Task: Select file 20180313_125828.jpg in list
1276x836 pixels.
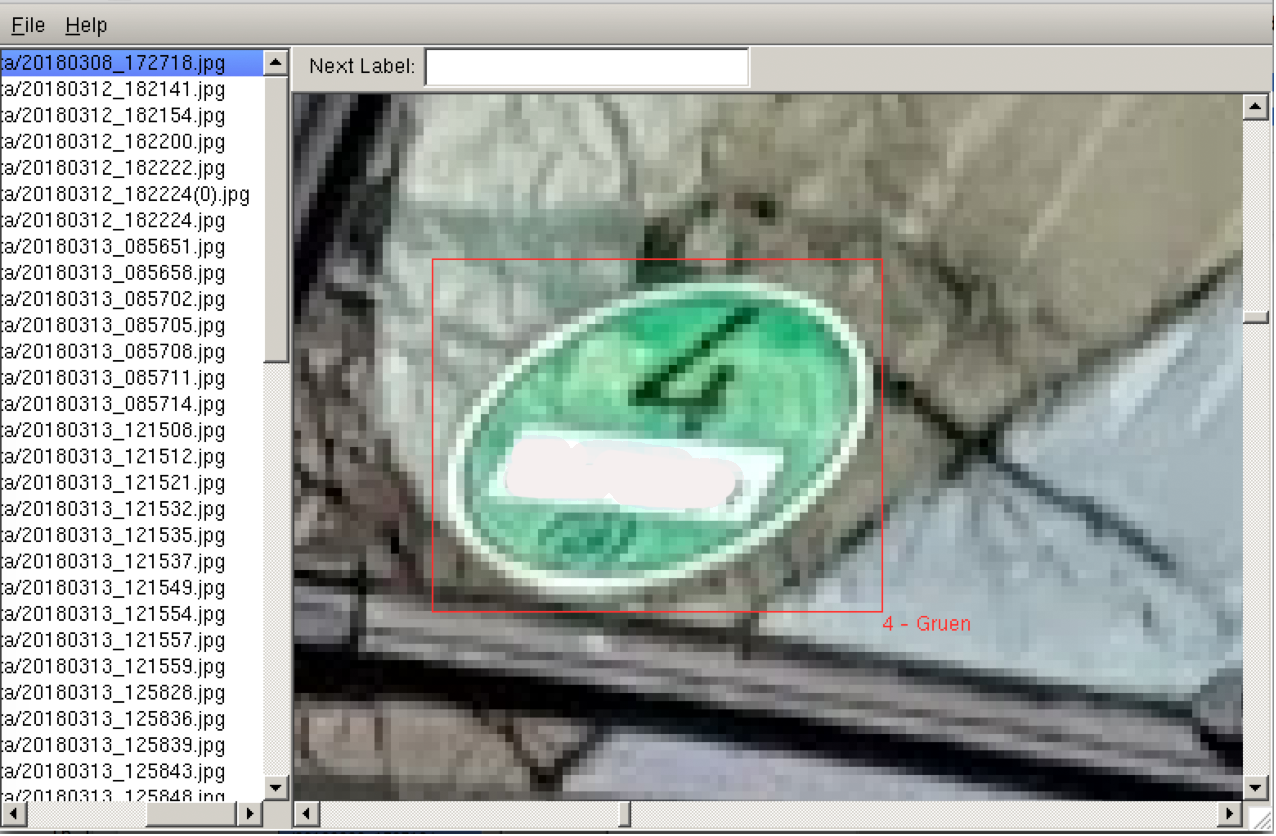Action: [113, 693]
